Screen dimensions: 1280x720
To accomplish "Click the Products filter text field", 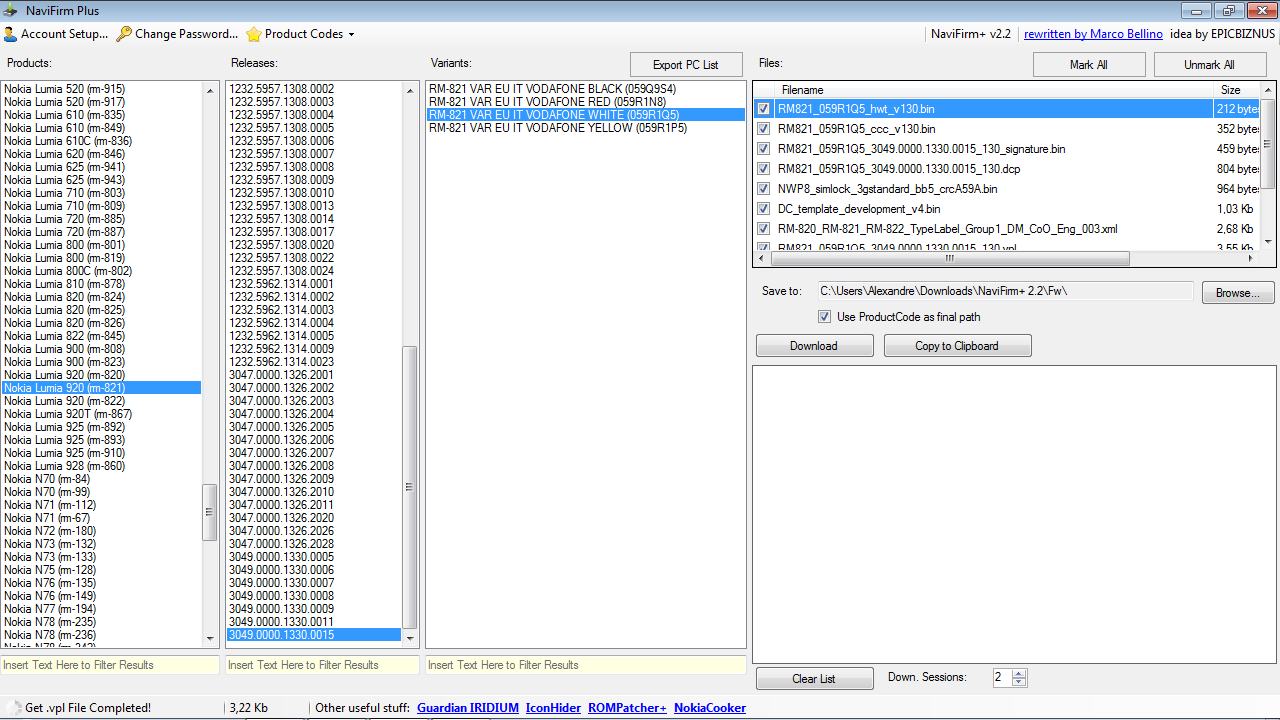I will pyautogui.click(x=110, y=665).
